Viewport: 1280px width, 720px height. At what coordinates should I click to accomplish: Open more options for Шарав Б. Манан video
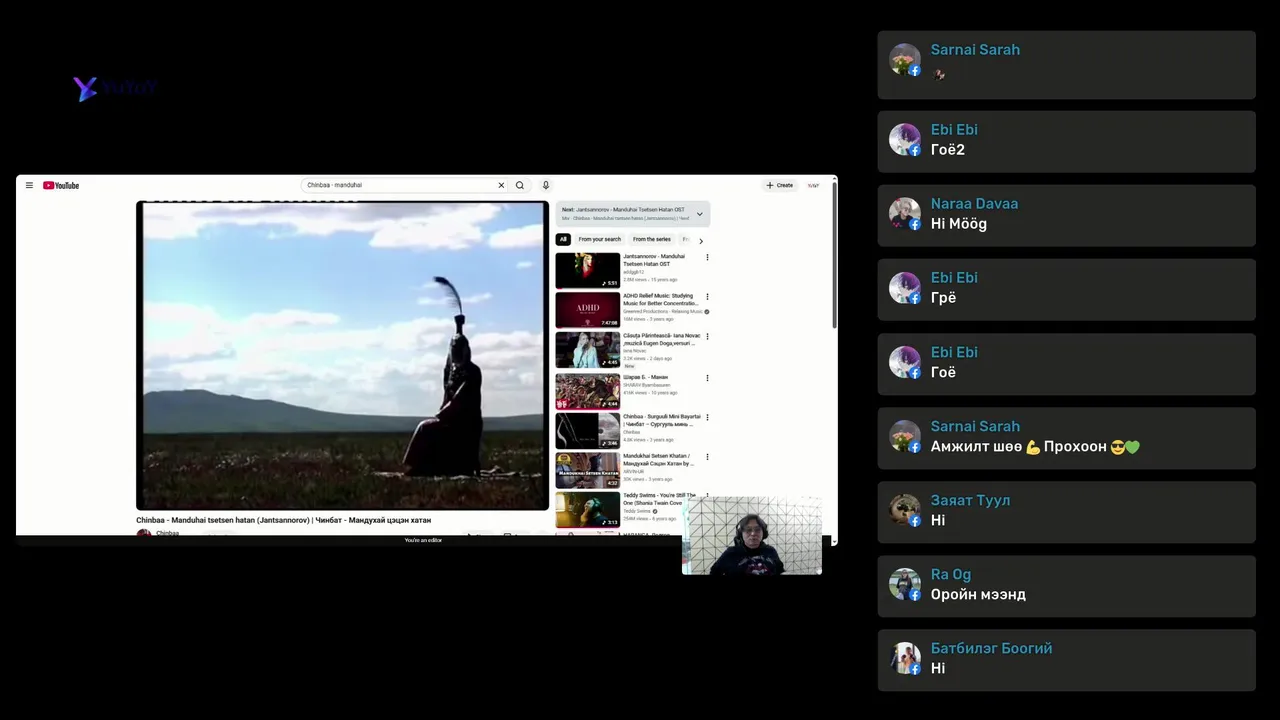pyautogui.click(x=707, y=378)
